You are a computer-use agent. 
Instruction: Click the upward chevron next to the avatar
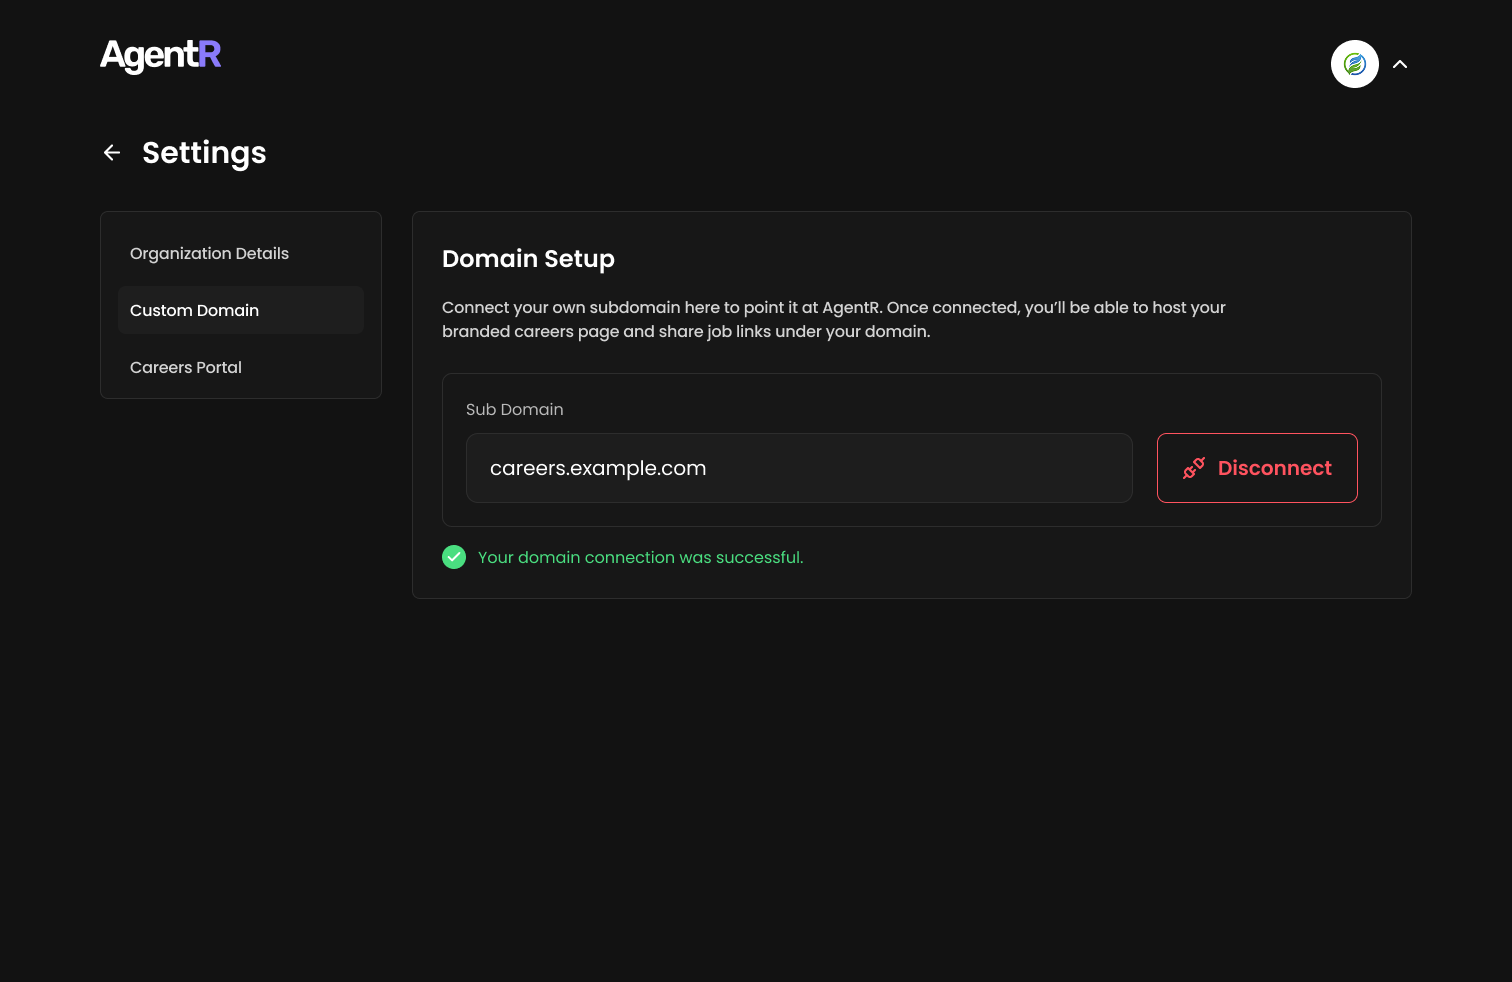click(x=1400, y=64)
